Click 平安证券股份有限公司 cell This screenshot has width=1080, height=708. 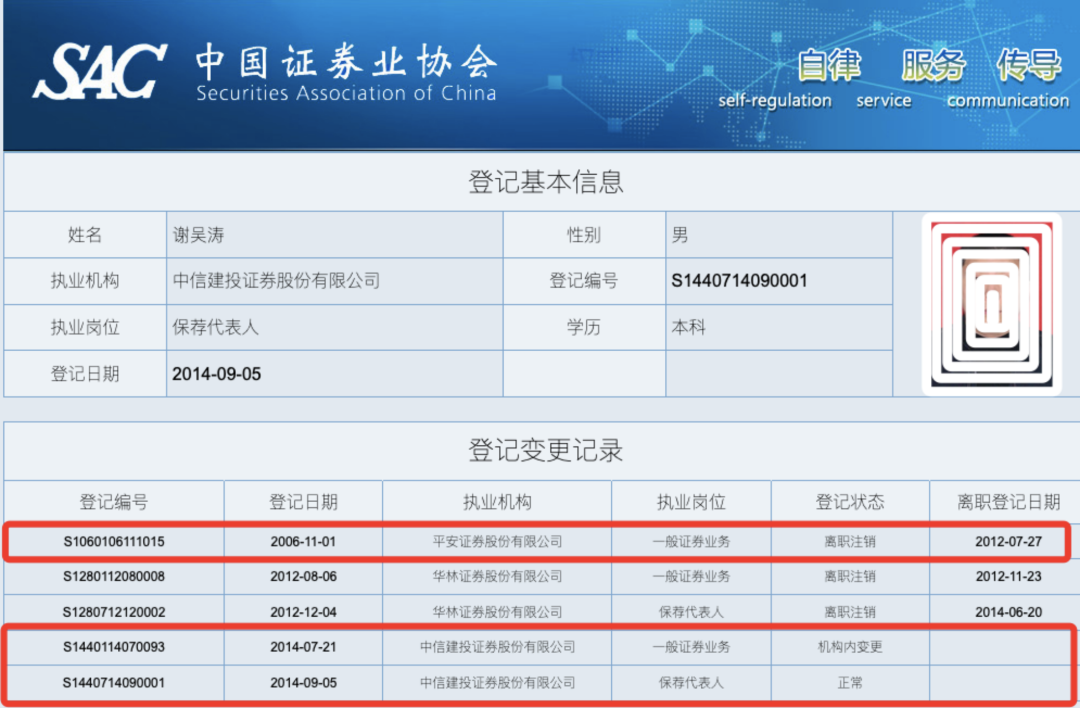coord(497,541)
